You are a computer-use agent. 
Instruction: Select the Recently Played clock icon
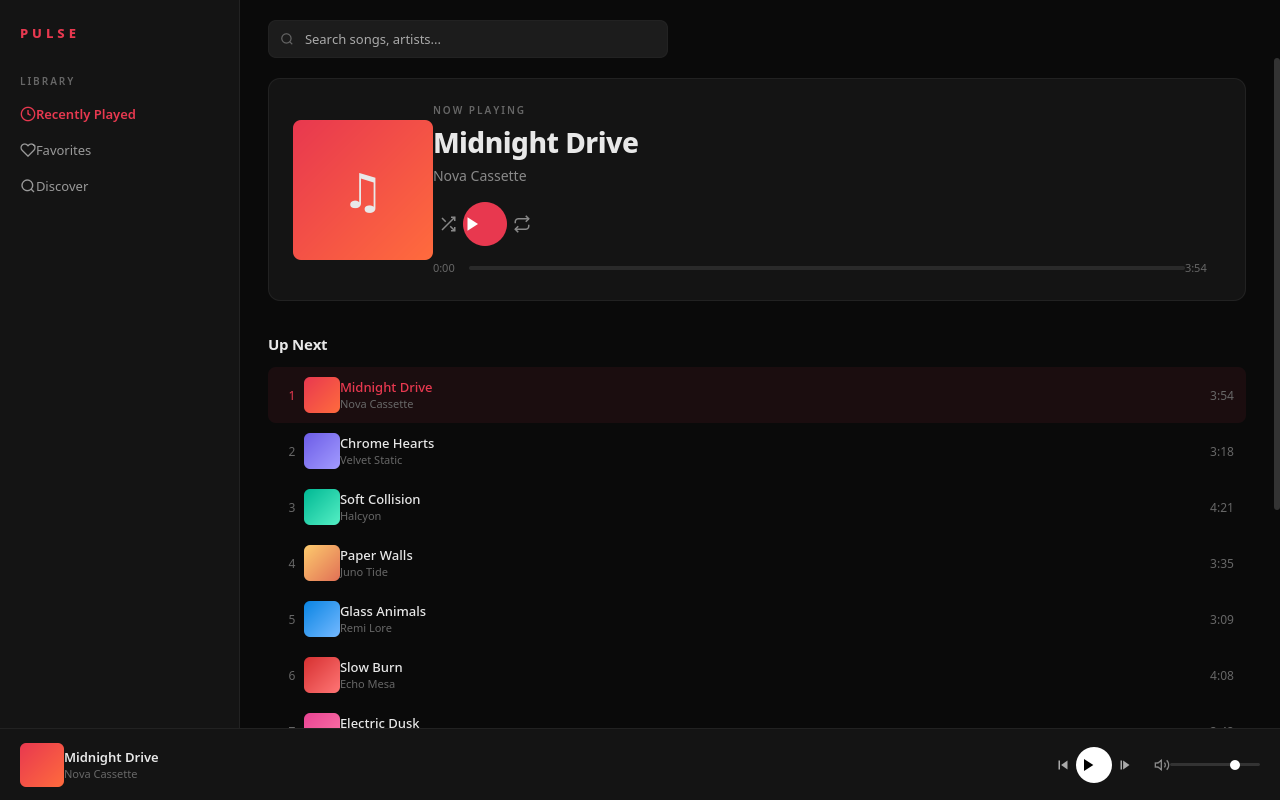pyautogui.click(x=26, y=114)
